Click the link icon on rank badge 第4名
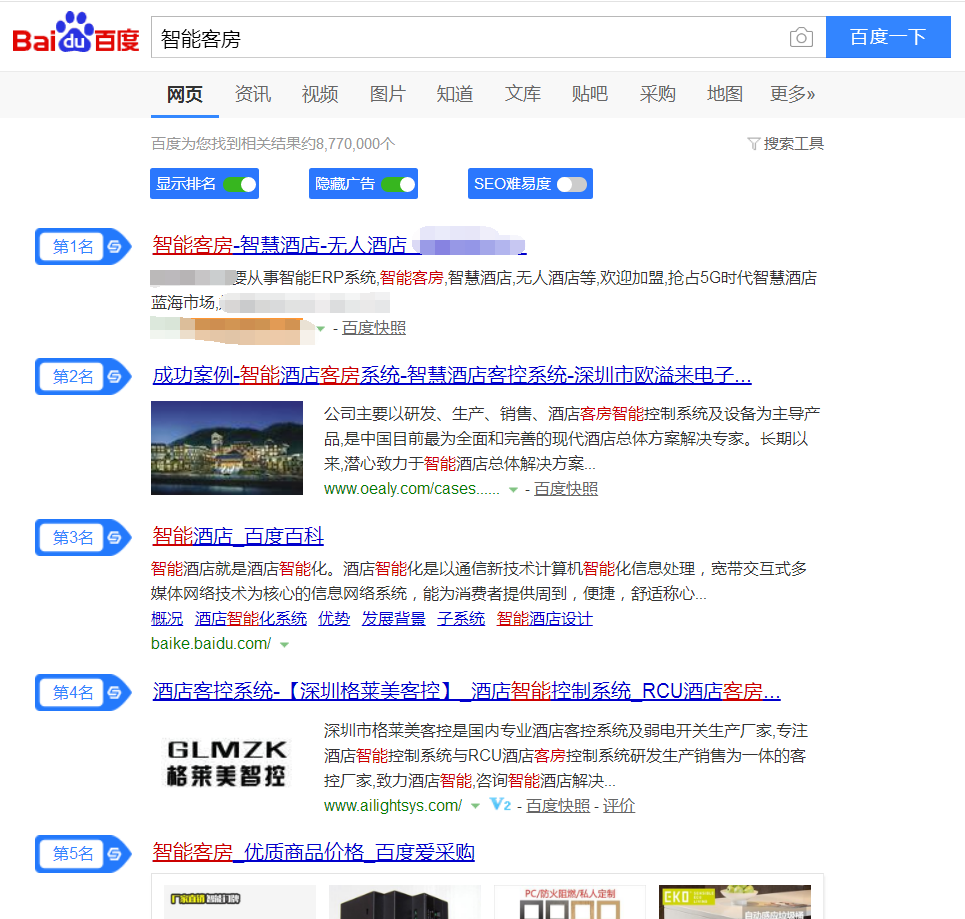The width and height of the screenshot is (965, 919). pyautogui.click(x=114, y=692)
